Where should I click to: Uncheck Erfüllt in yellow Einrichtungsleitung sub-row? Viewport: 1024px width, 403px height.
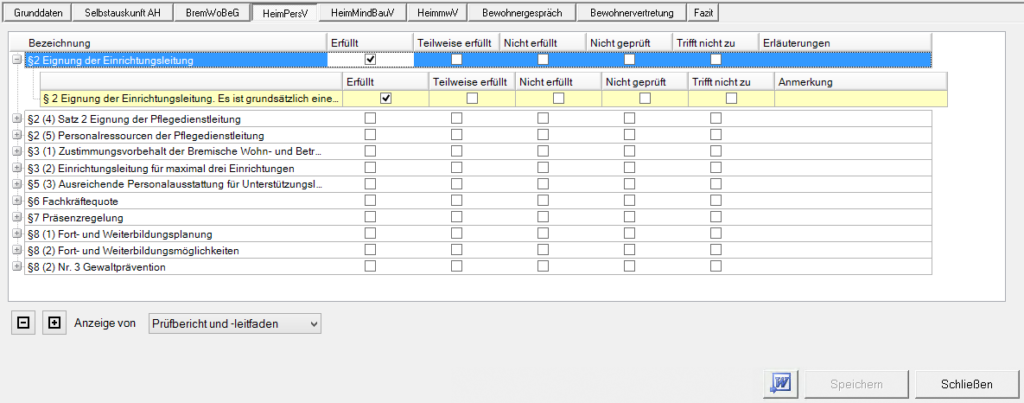(x=386, y=98)
